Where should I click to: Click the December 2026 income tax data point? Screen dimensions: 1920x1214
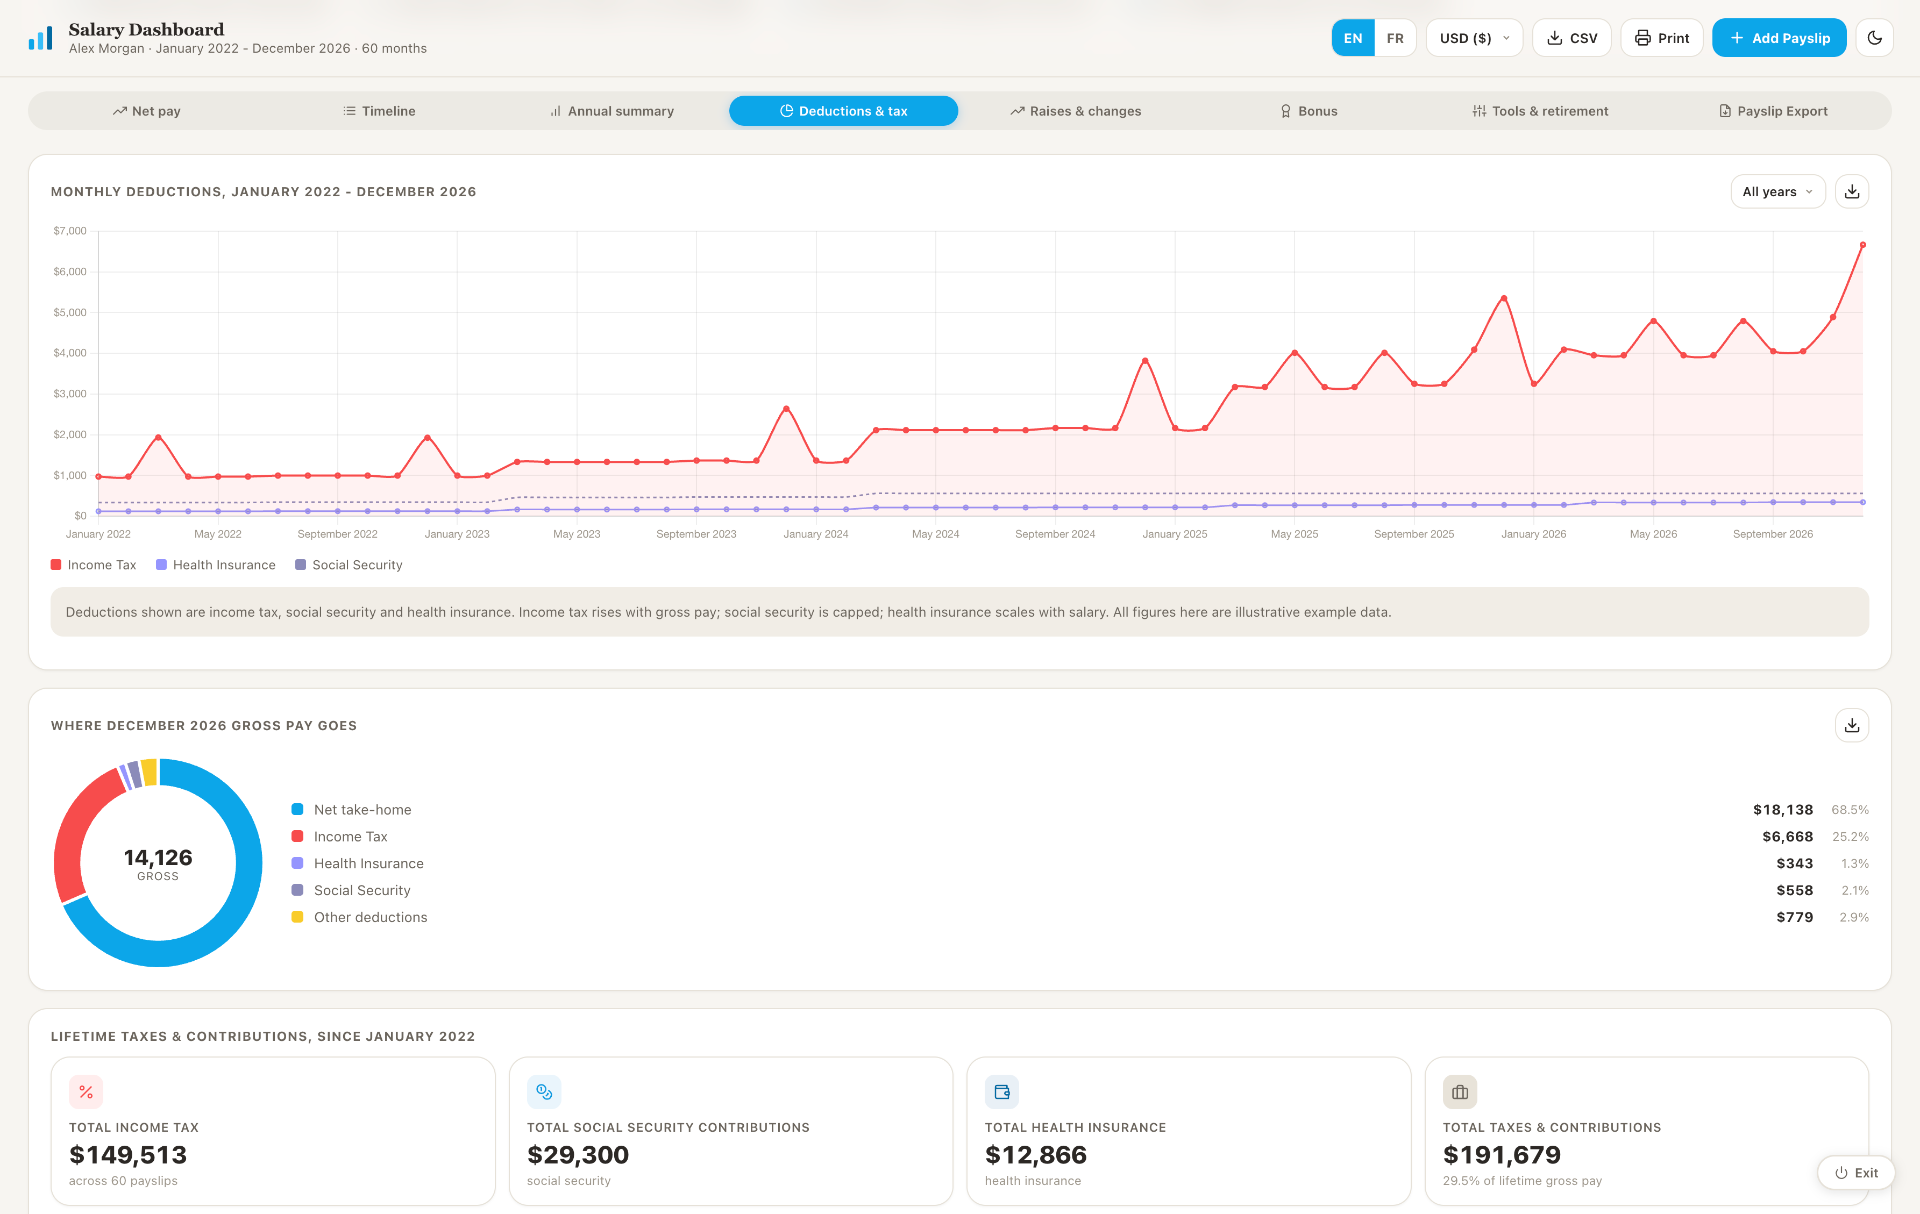pos(1862,245)
